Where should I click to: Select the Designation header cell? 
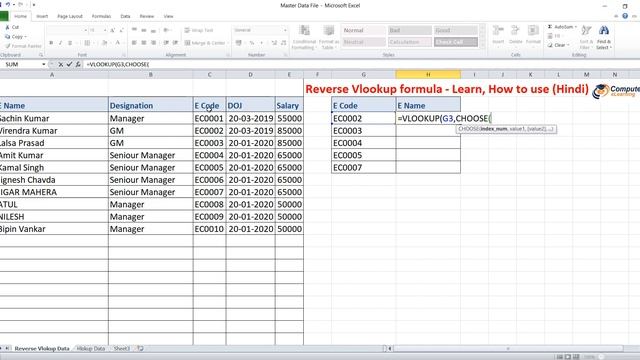151,105
